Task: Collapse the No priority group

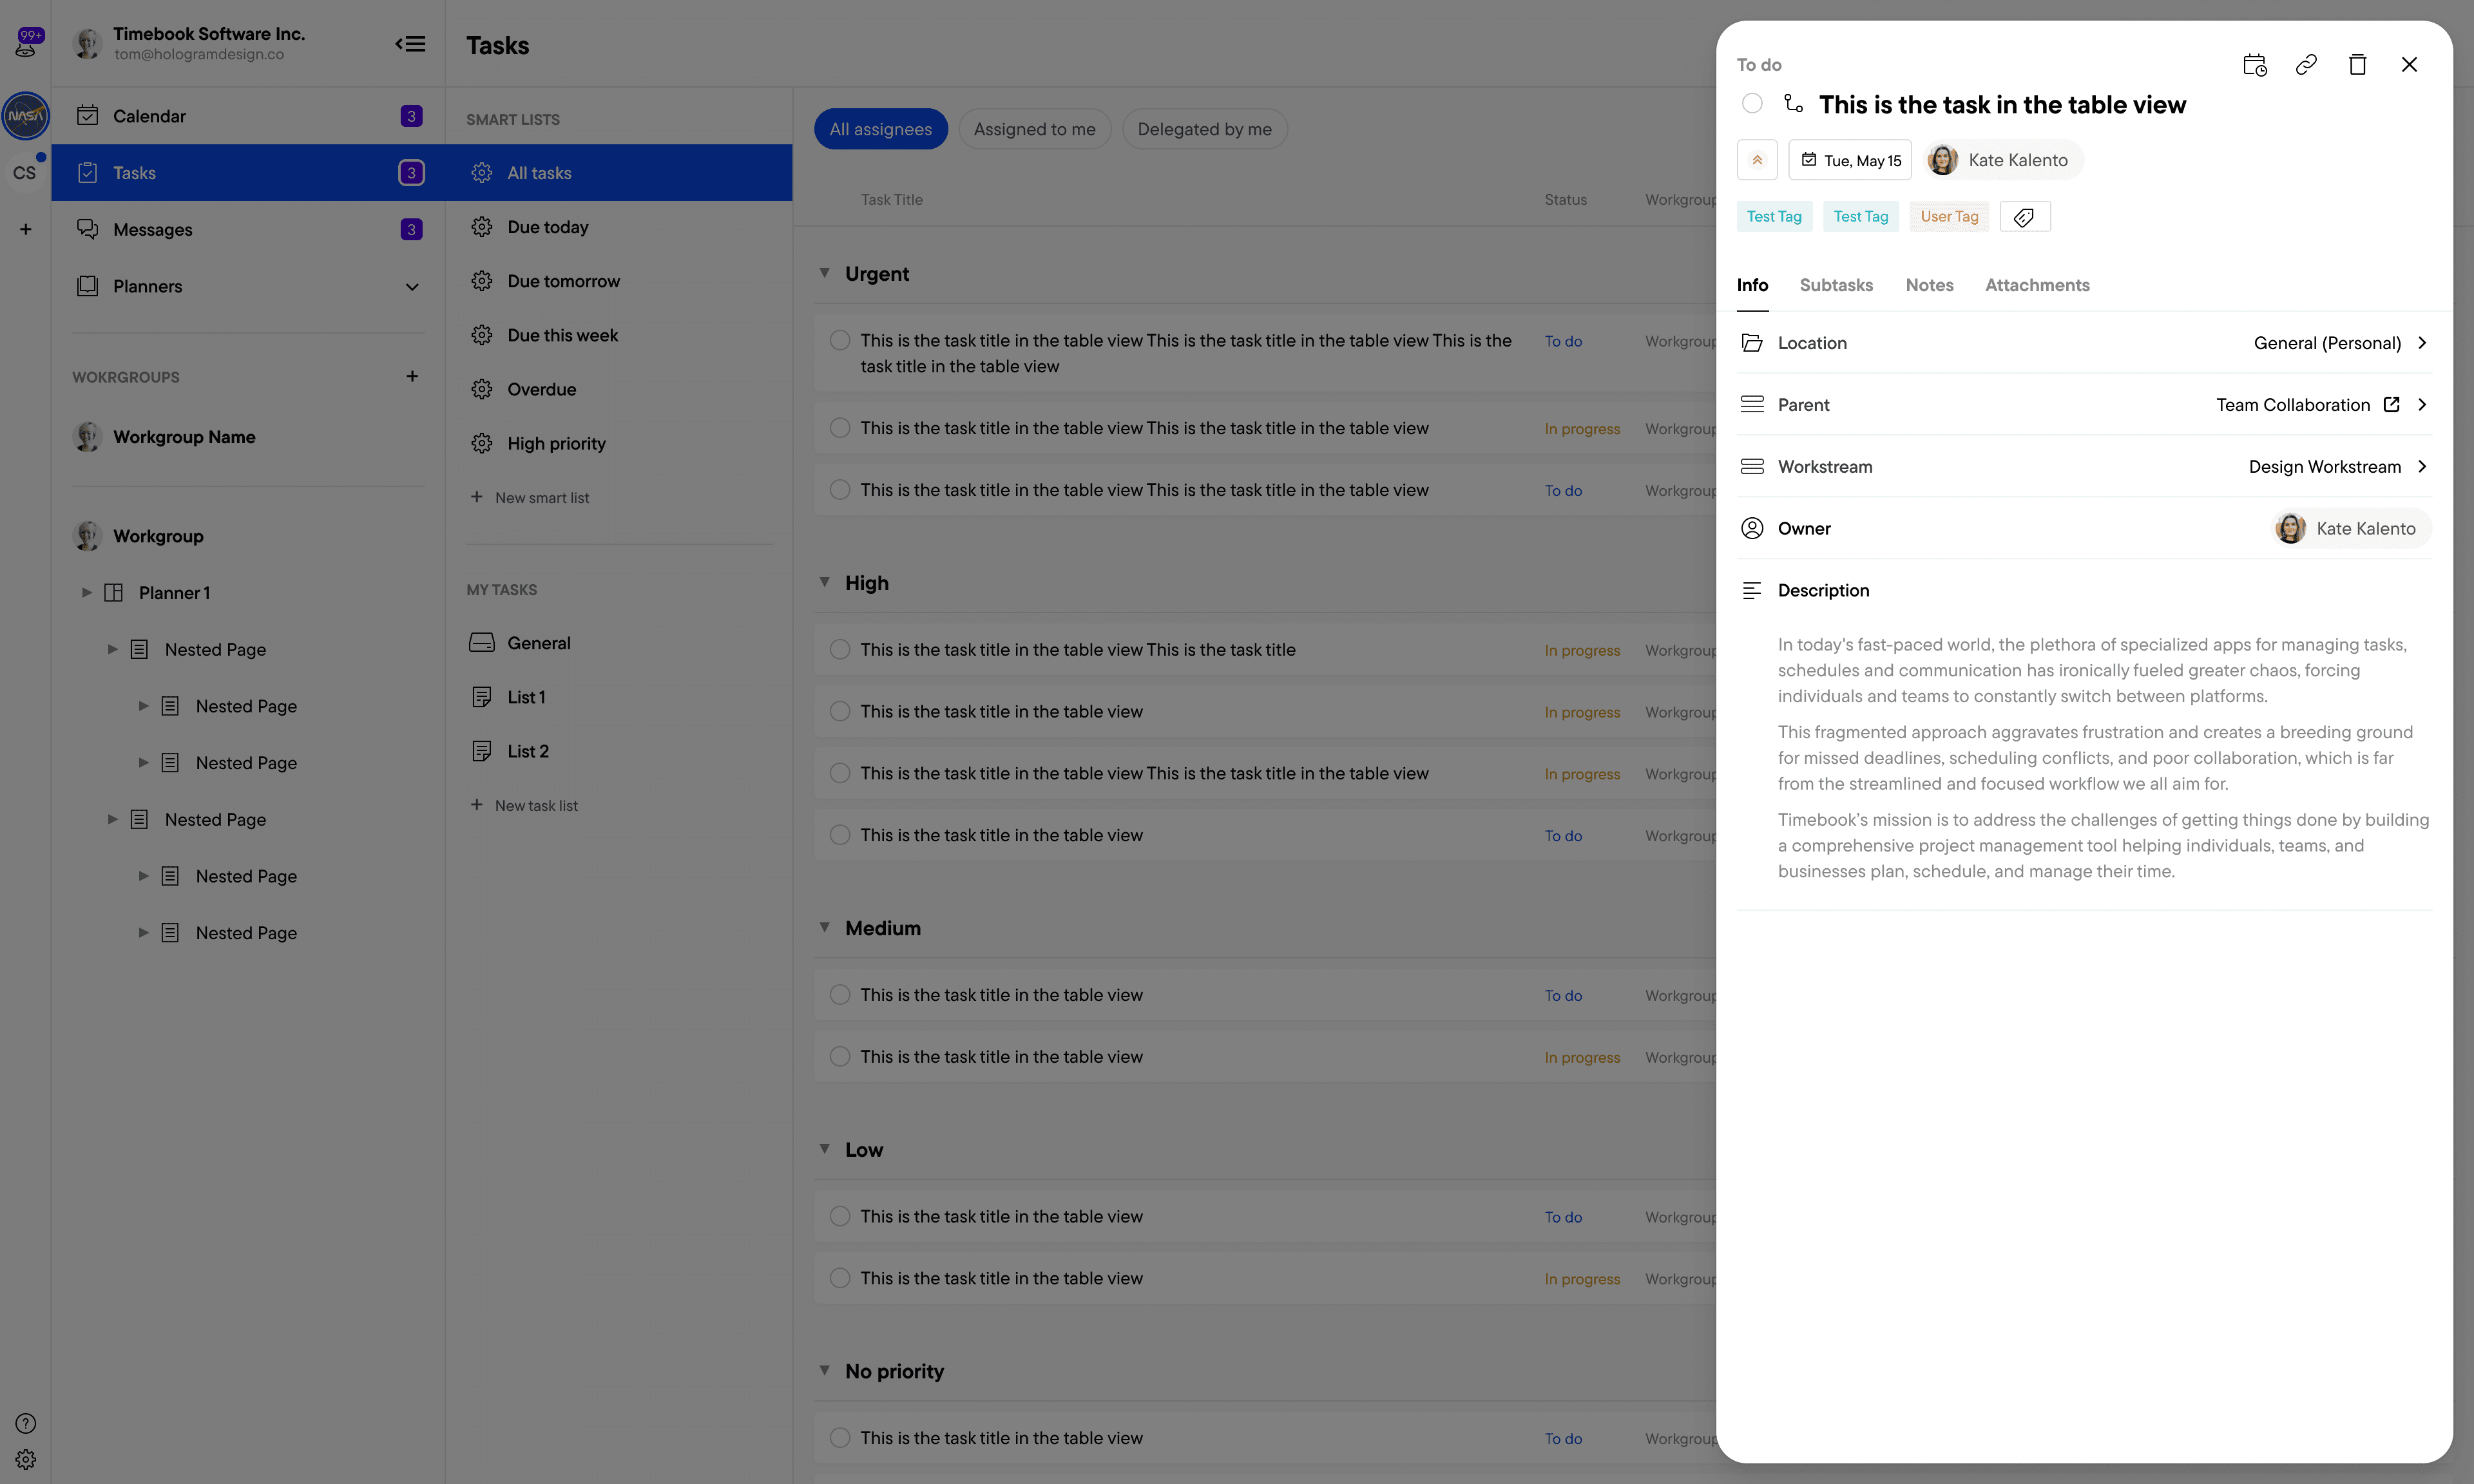Action: [825, 1371]
